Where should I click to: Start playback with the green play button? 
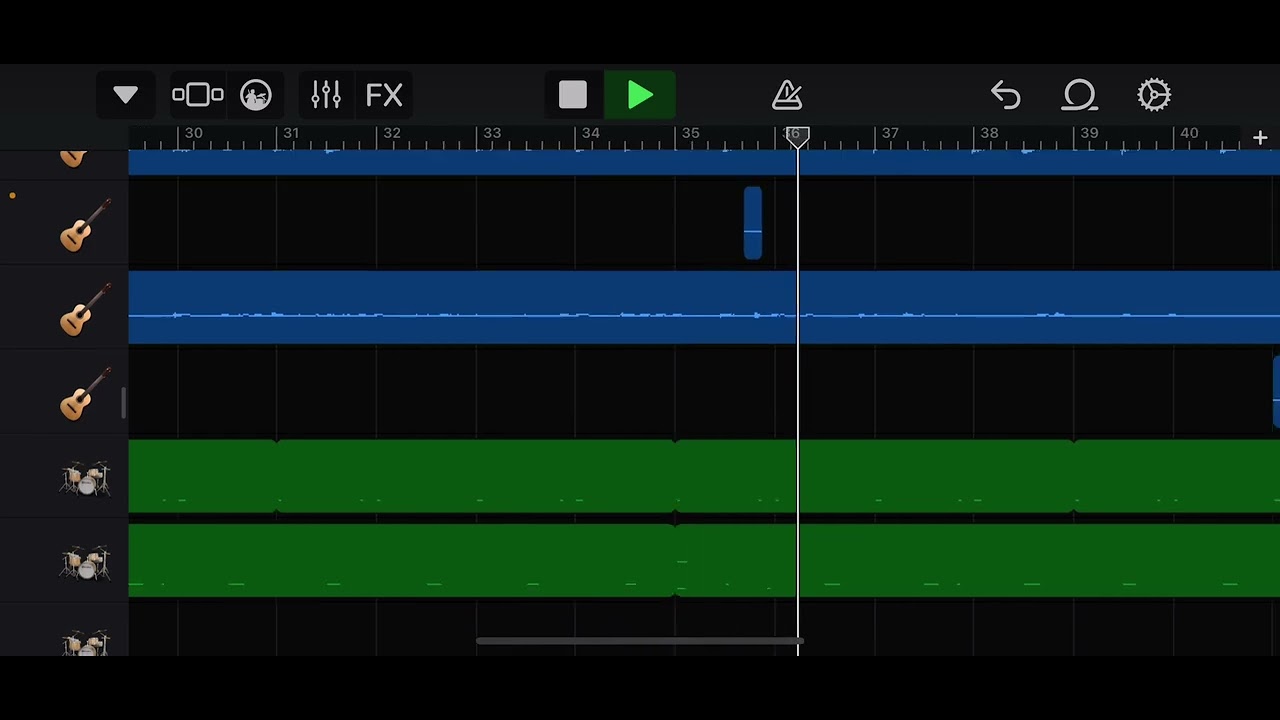pos(640,95)
